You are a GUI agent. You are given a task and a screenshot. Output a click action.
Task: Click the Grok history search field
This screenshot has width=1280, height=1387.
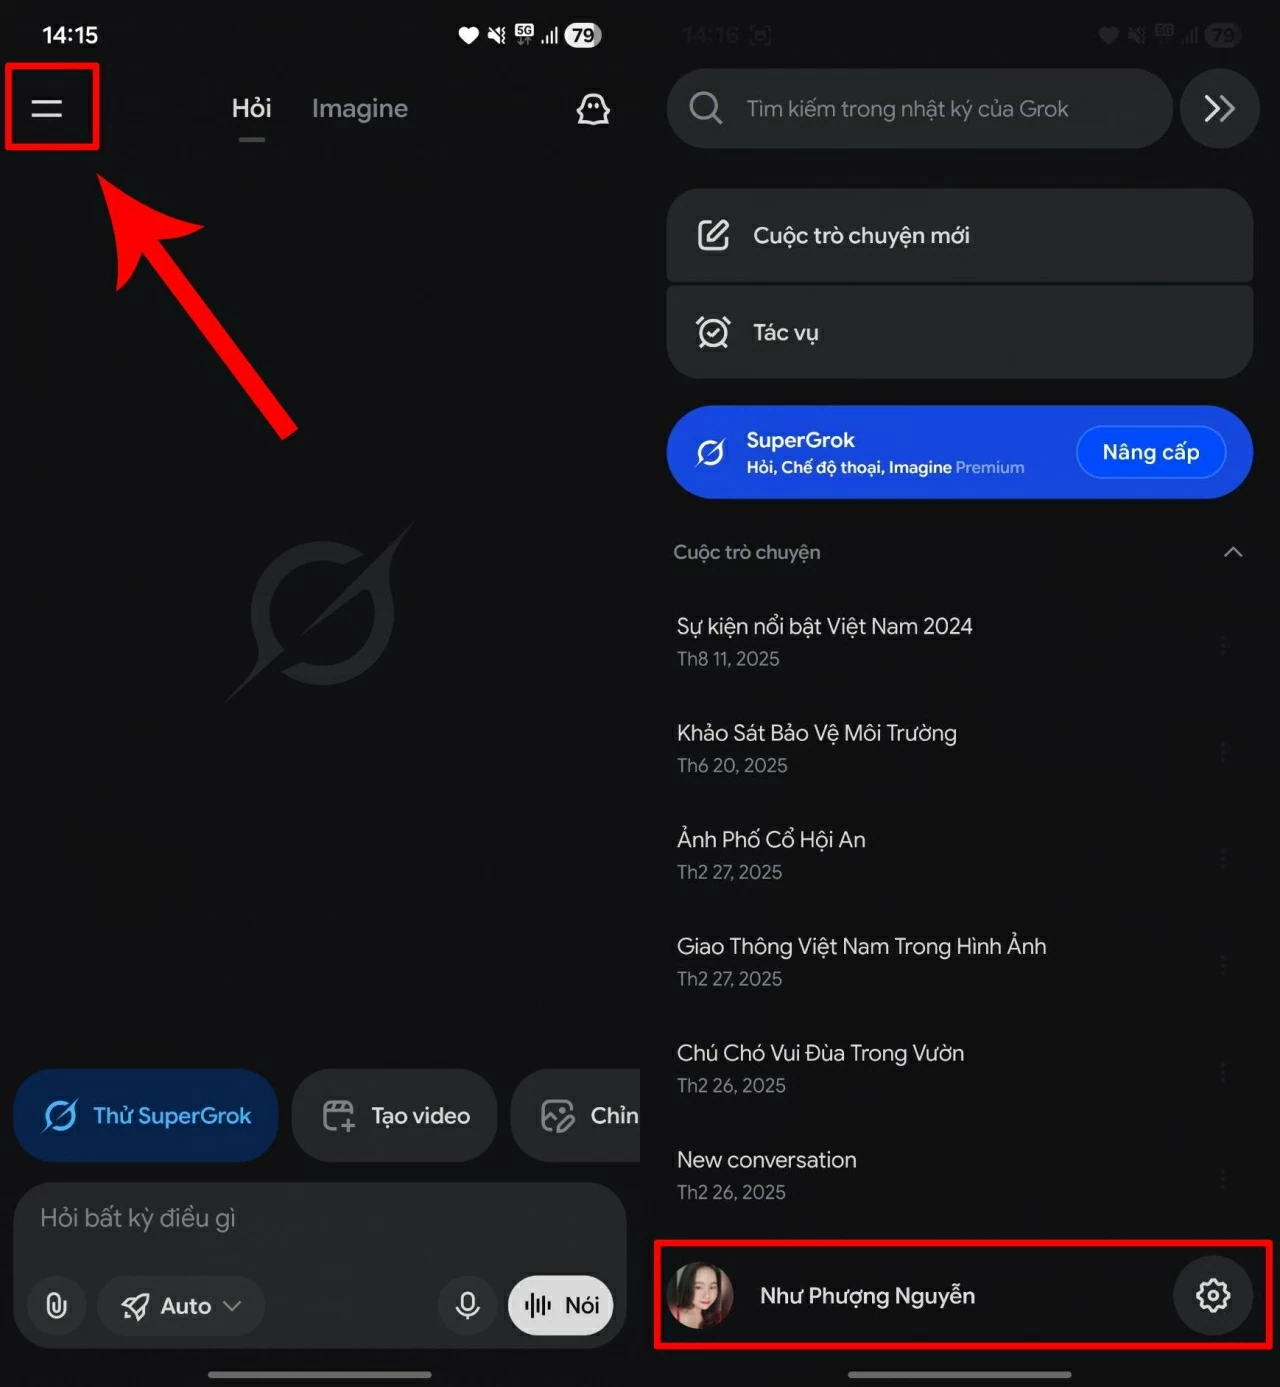(919, 108)
